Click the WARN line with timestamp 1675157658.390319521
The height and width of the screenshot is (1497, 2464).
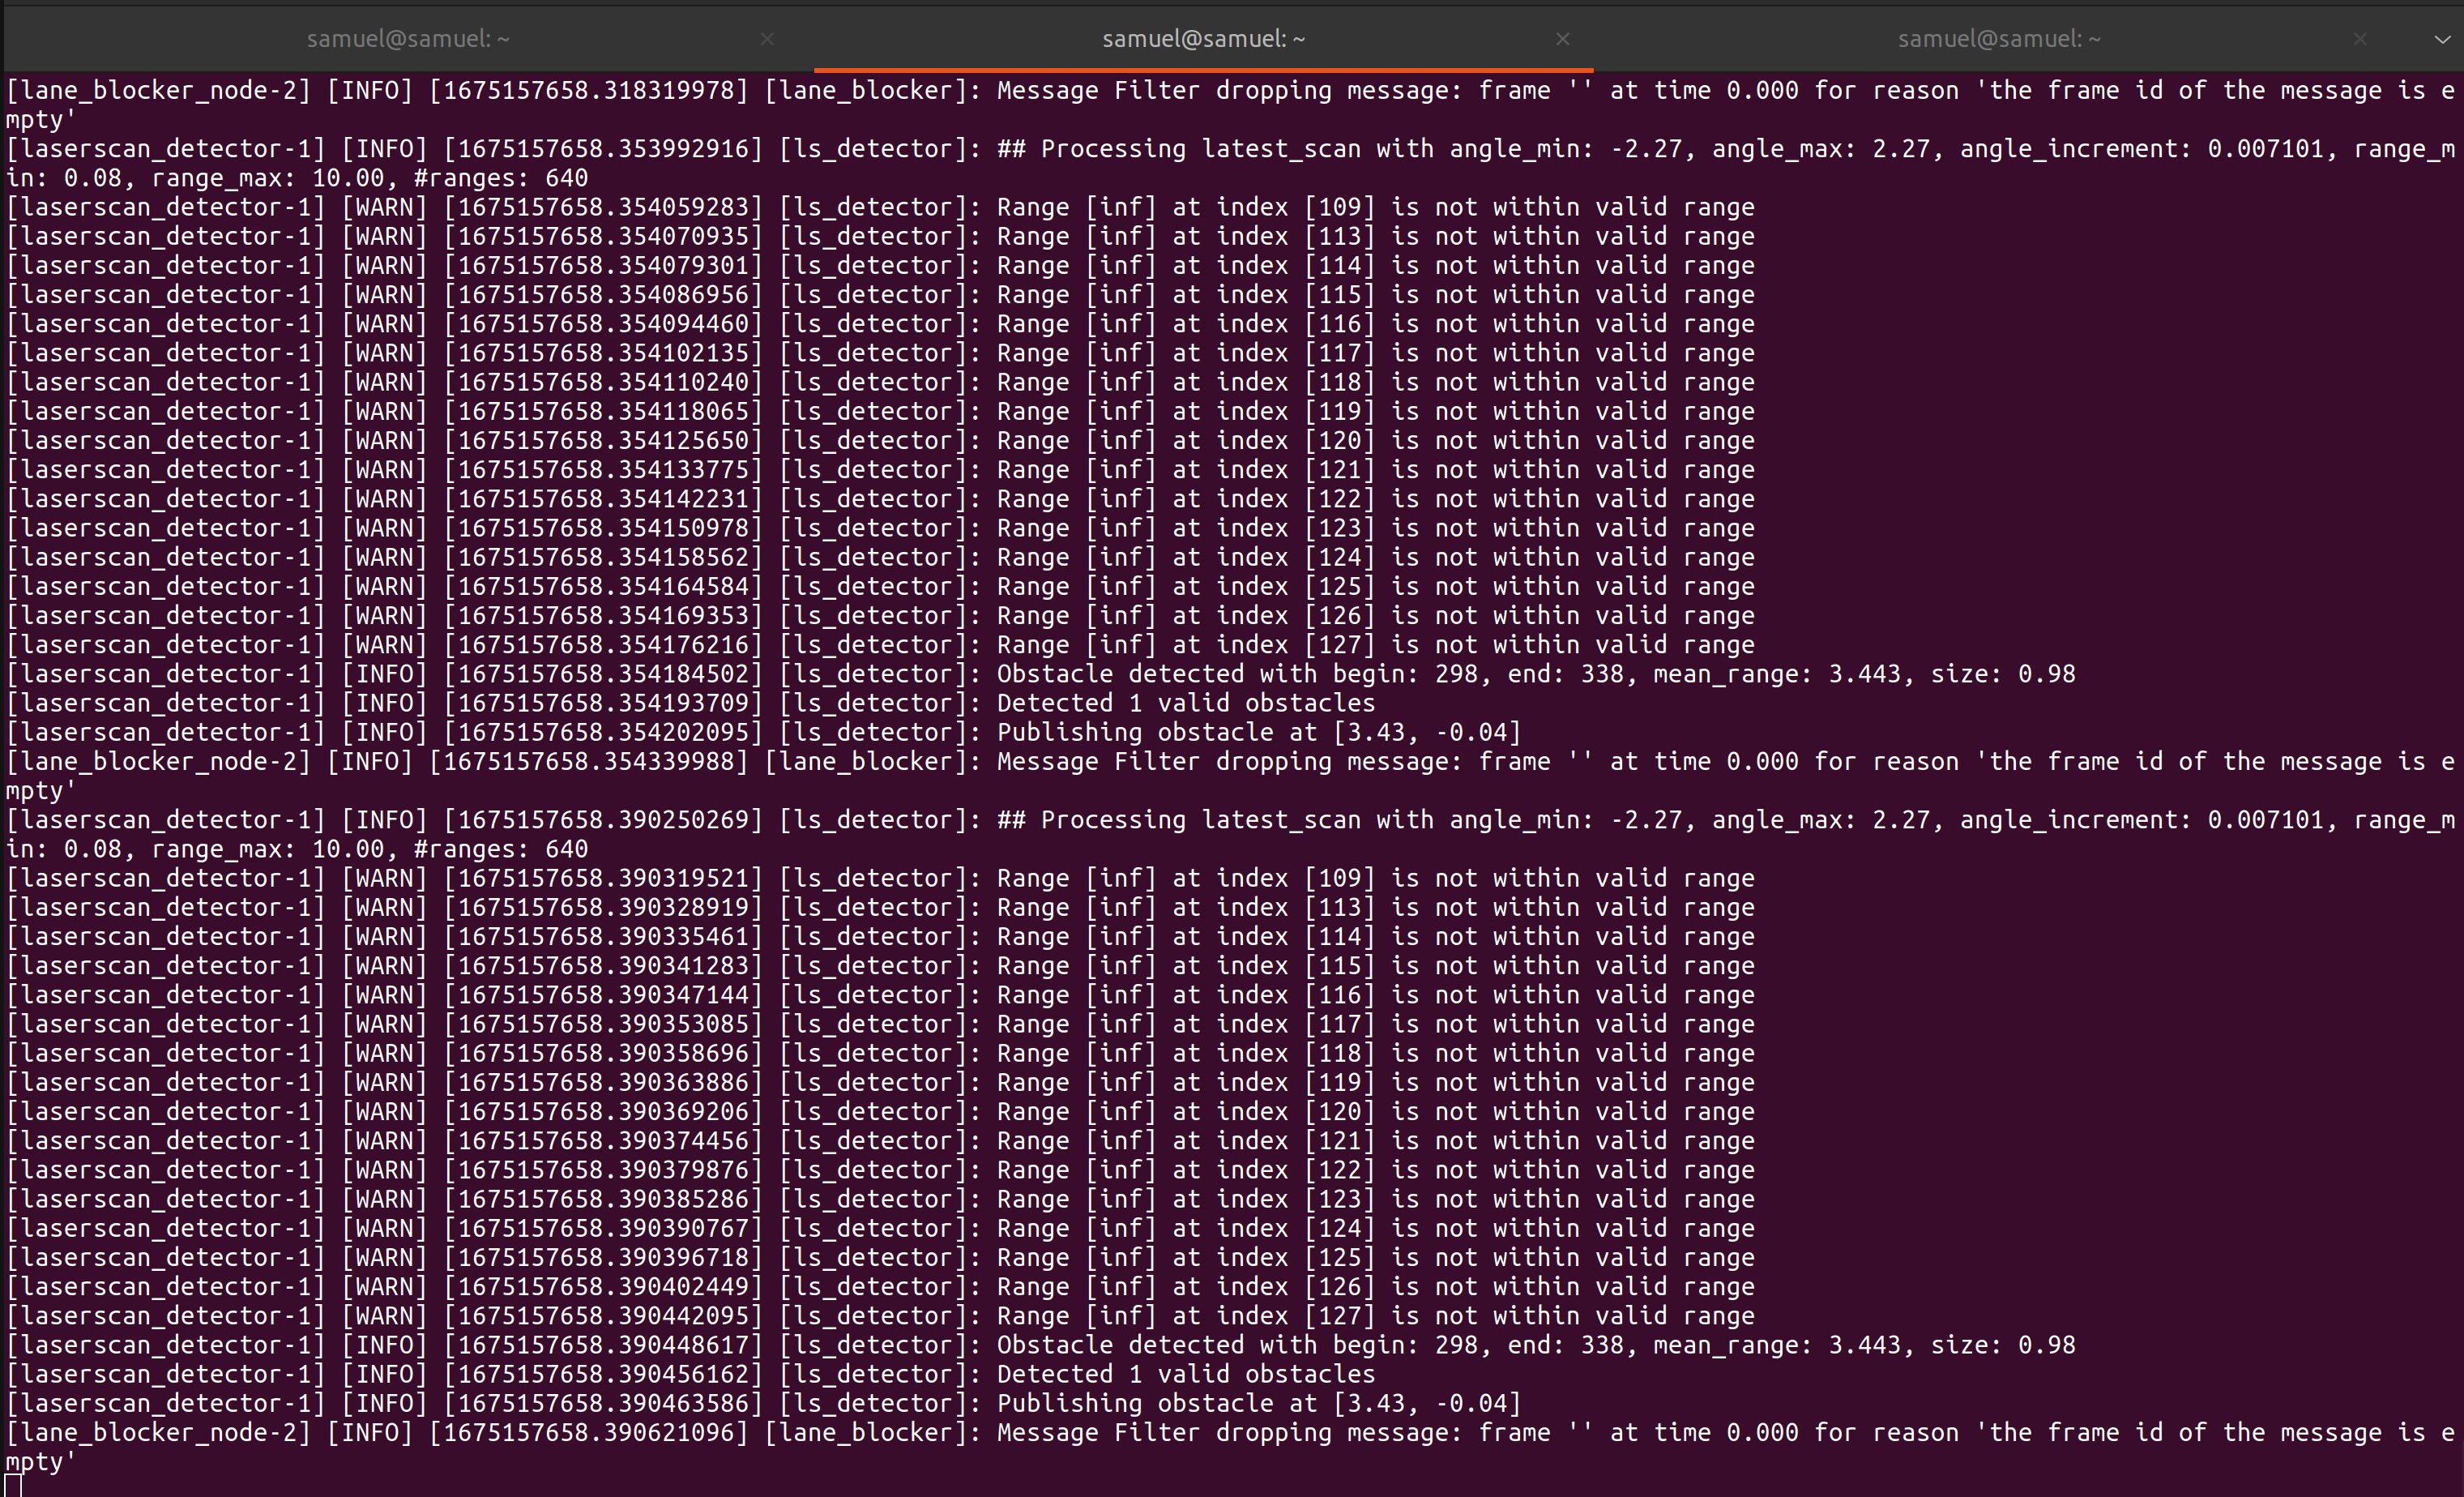(x=881, y=878)
